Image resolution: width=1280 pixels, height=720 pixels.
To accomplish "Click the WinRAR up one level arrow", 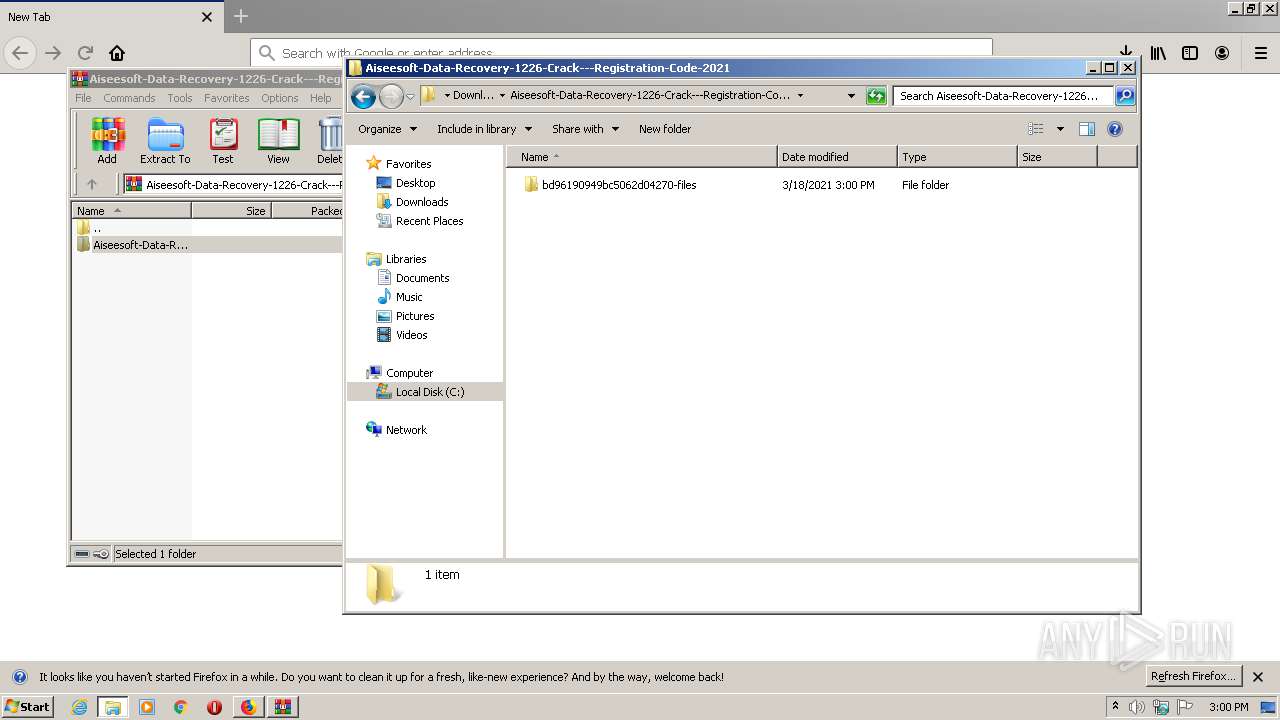I will click(x=92, y=184).
